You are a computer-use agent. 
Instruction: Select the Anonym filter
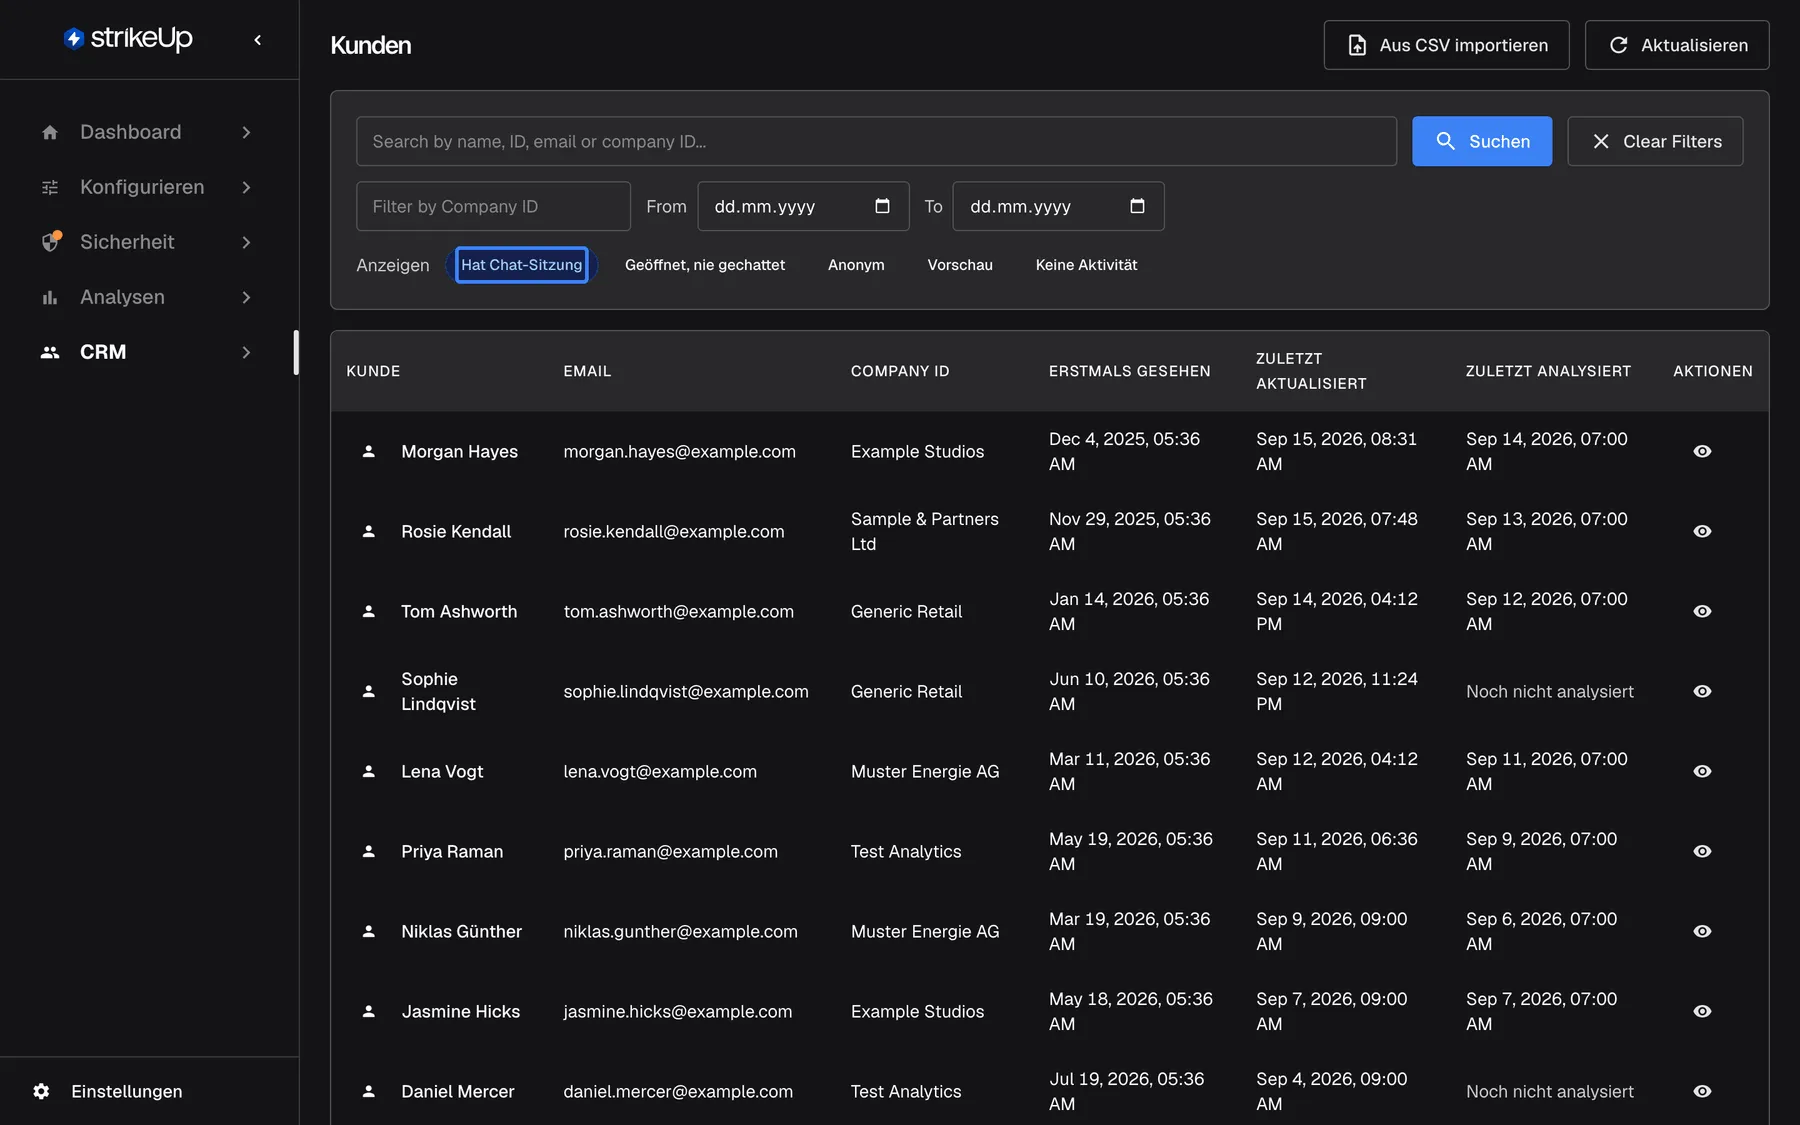click(x=856, y=265)
